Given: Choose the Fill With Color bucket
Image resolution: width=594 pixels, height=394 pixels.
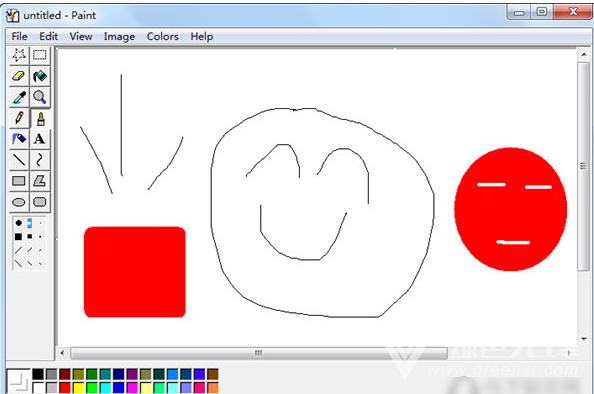Looking at the screenshot, I should coord(39,76).
